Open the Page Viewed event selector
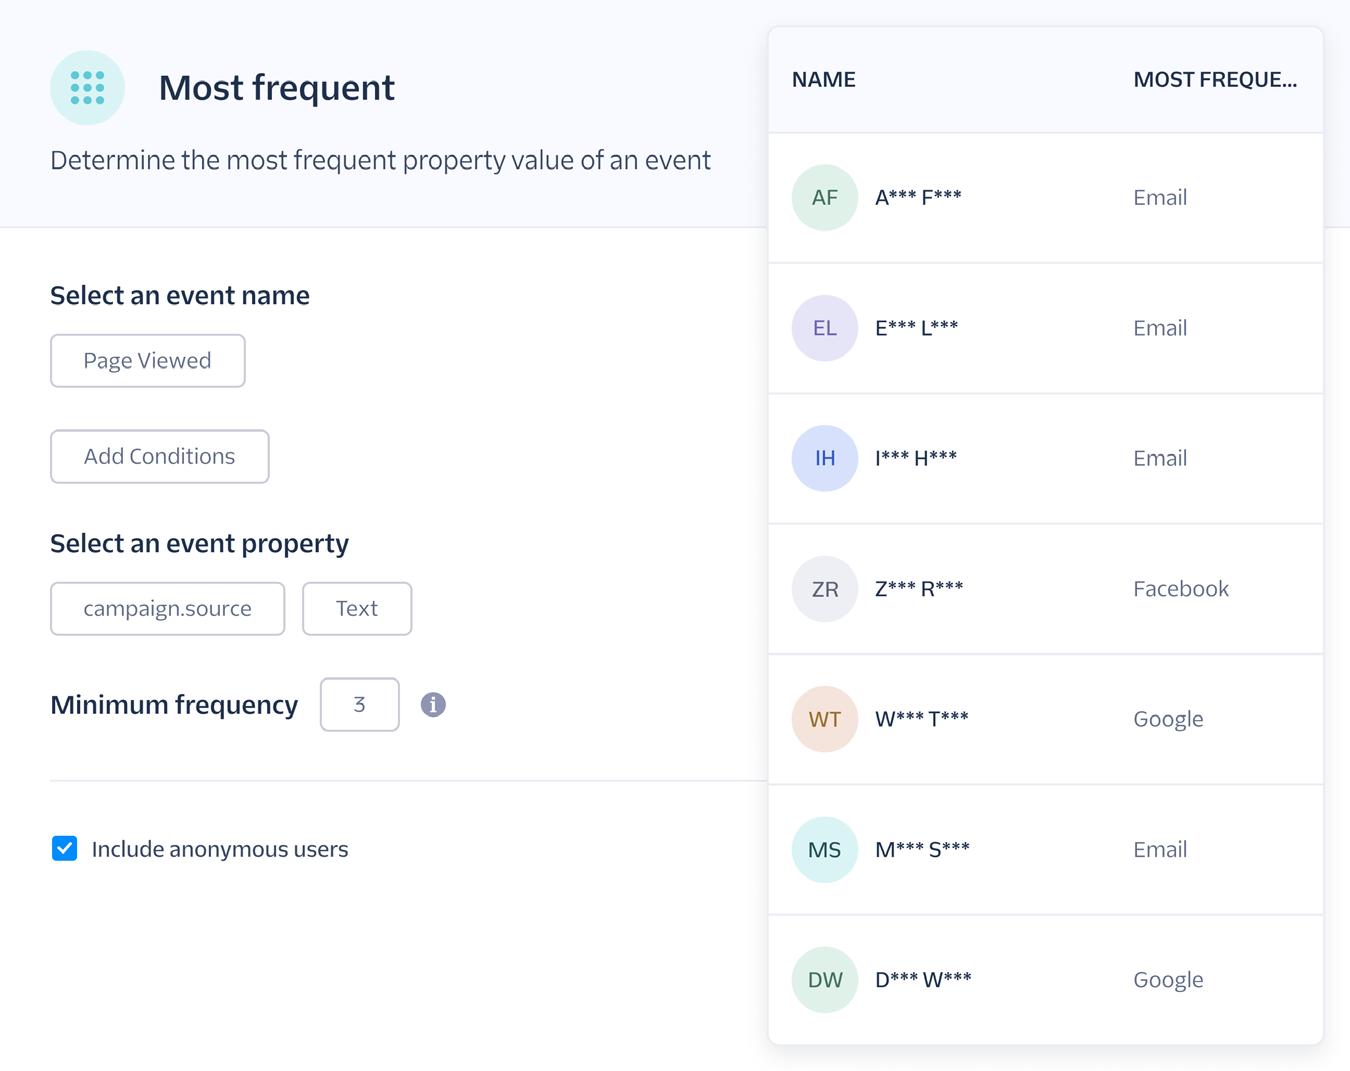1350x1071 pixels. pyautogui.click(x=148, y=360)
